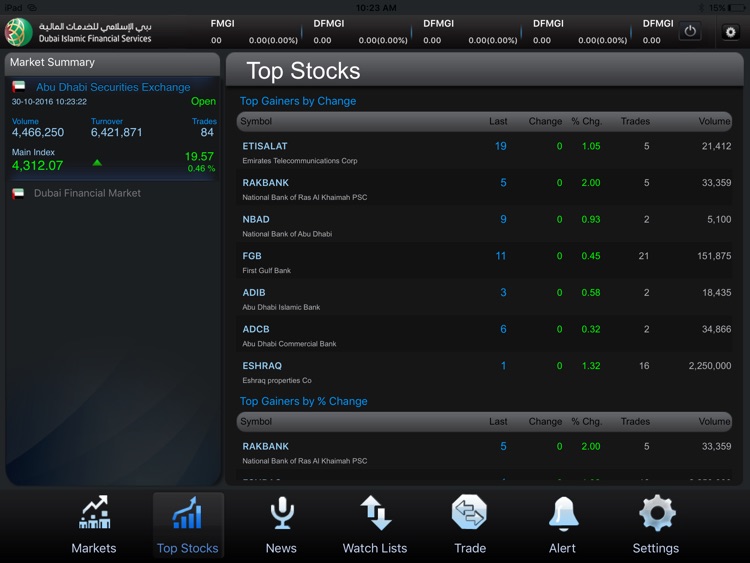Viewport: 750px width, 563px height.
Task: Open FGB First Gulf Bank row
Action: coord(484,261)
